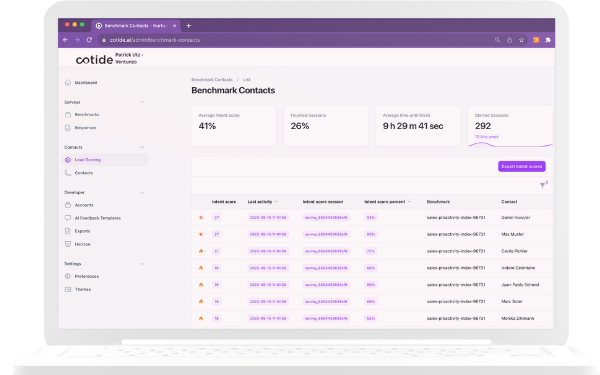Click the address bar zoom magnifier icon
This screenshot has height=375, width=600.
click(x=497, y=40)
